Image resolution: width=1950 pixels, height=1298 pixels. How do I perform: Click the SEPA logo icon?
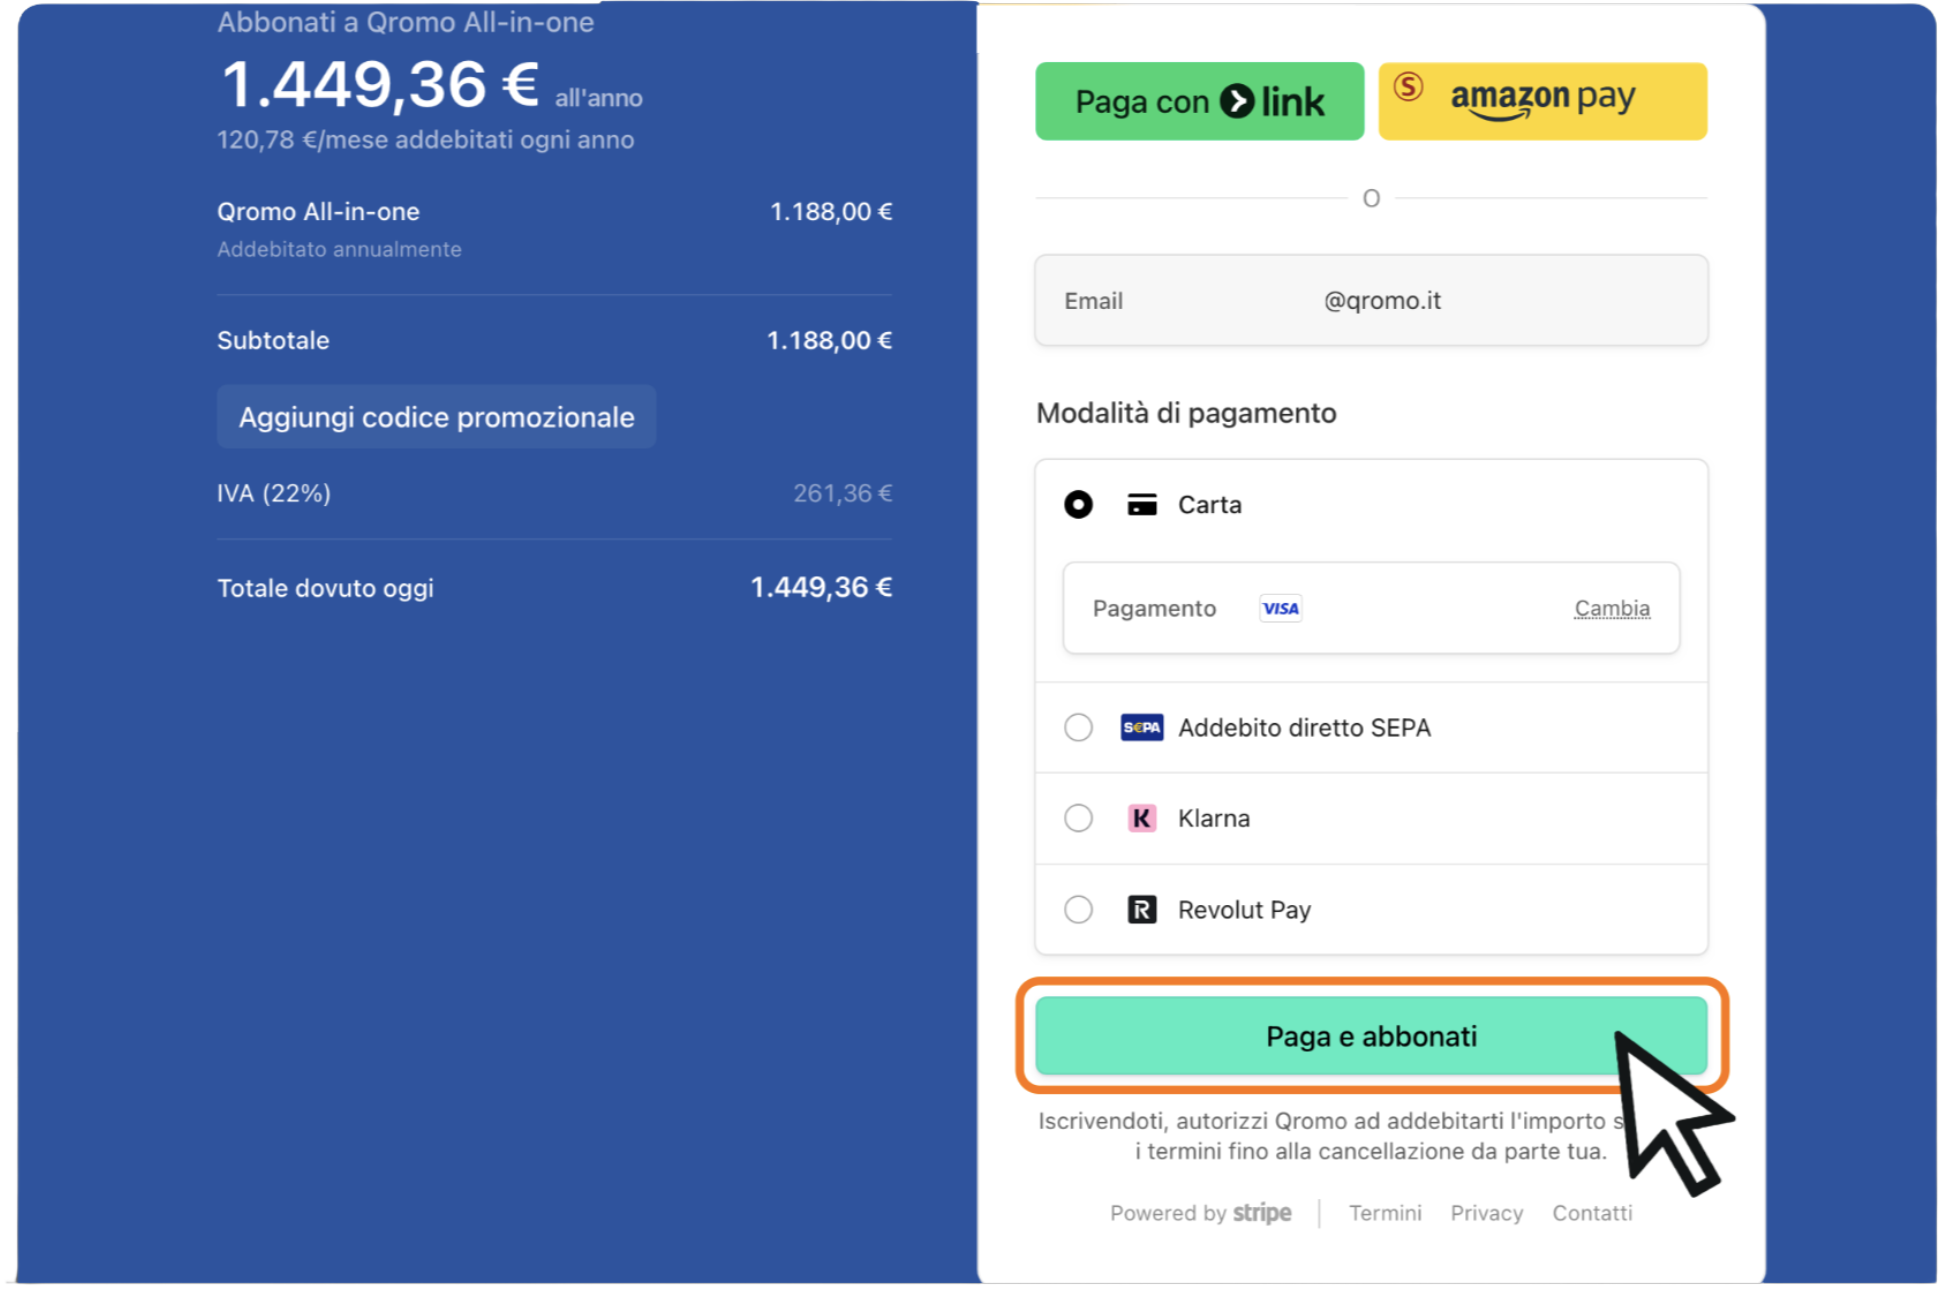[x=1141, y=727]
